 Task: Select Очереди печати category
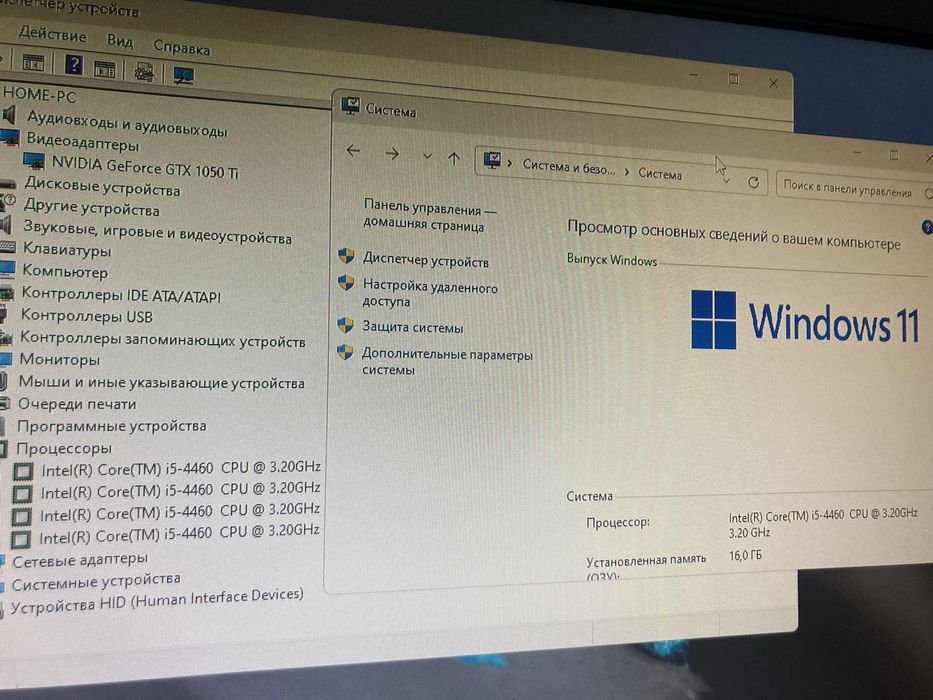point(77,404)
